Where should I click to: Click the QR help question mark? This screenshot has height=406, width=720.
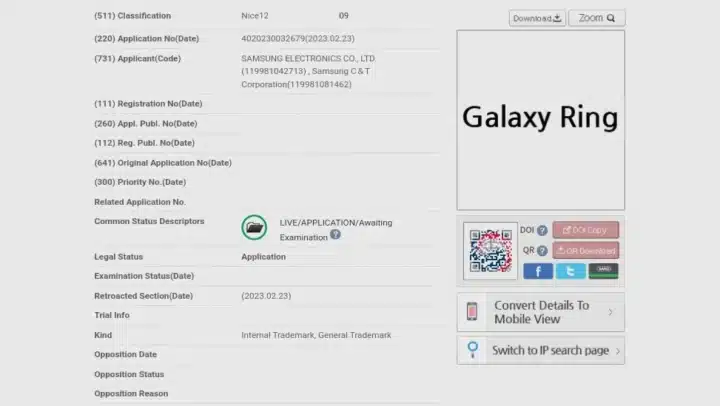coord(542,251)
